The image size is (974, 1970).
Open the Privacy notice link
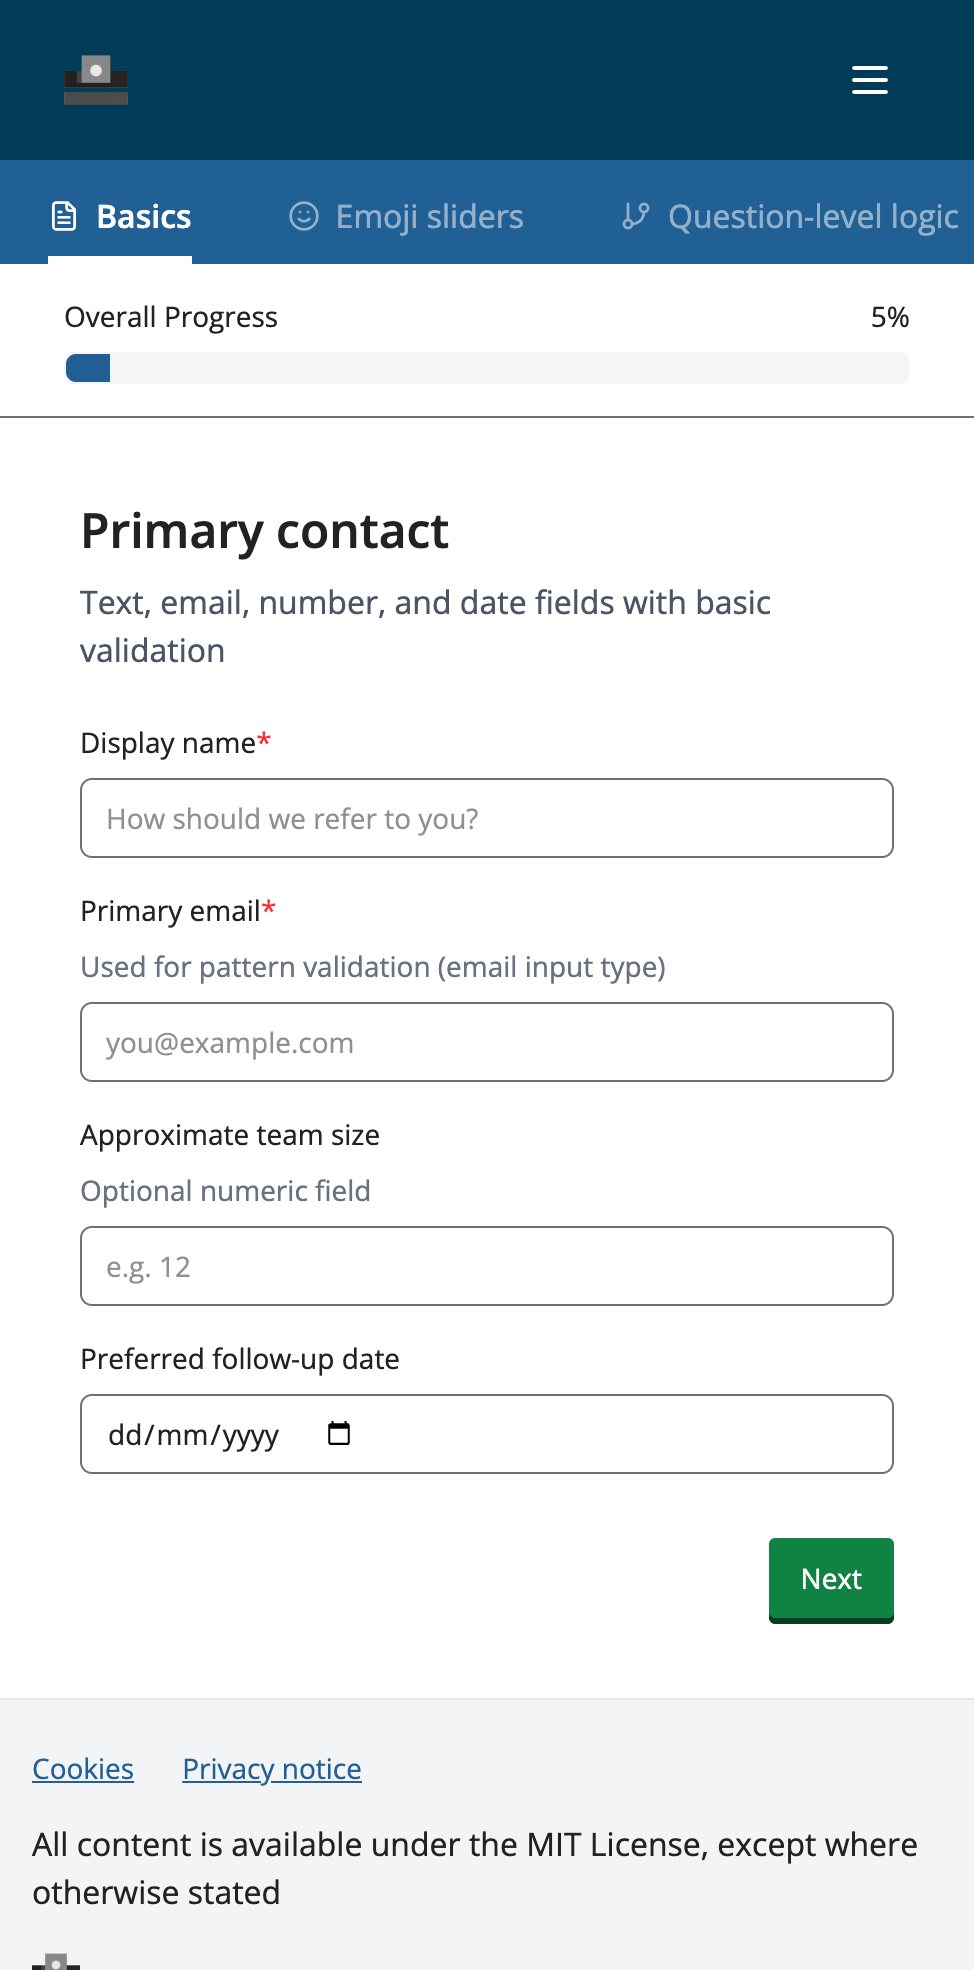coord(272,1769)
